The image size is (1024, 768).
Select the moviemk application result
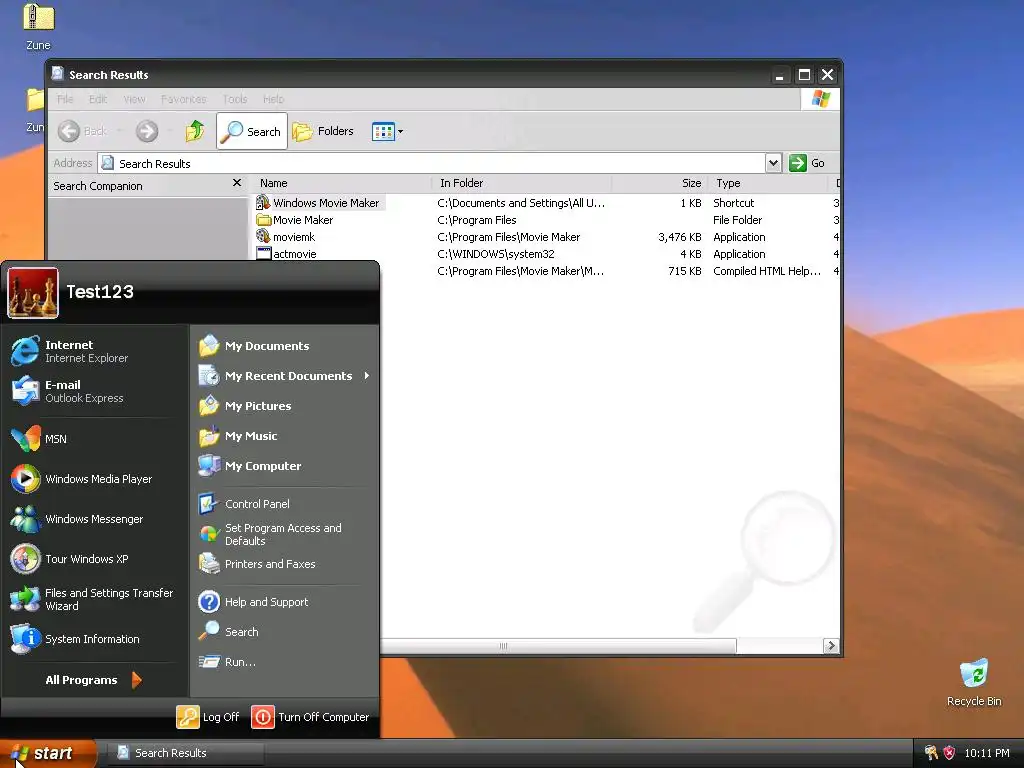pos(286,237)
